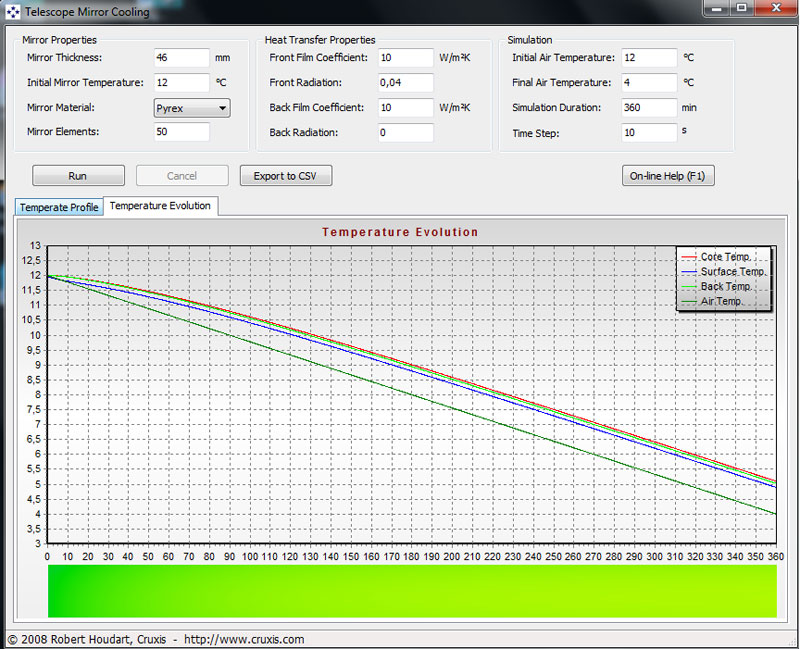Viewport: 800px width, 649px height.
Task: Close the Telescope Mirror Cooling window
Action: tap(776, 9)
